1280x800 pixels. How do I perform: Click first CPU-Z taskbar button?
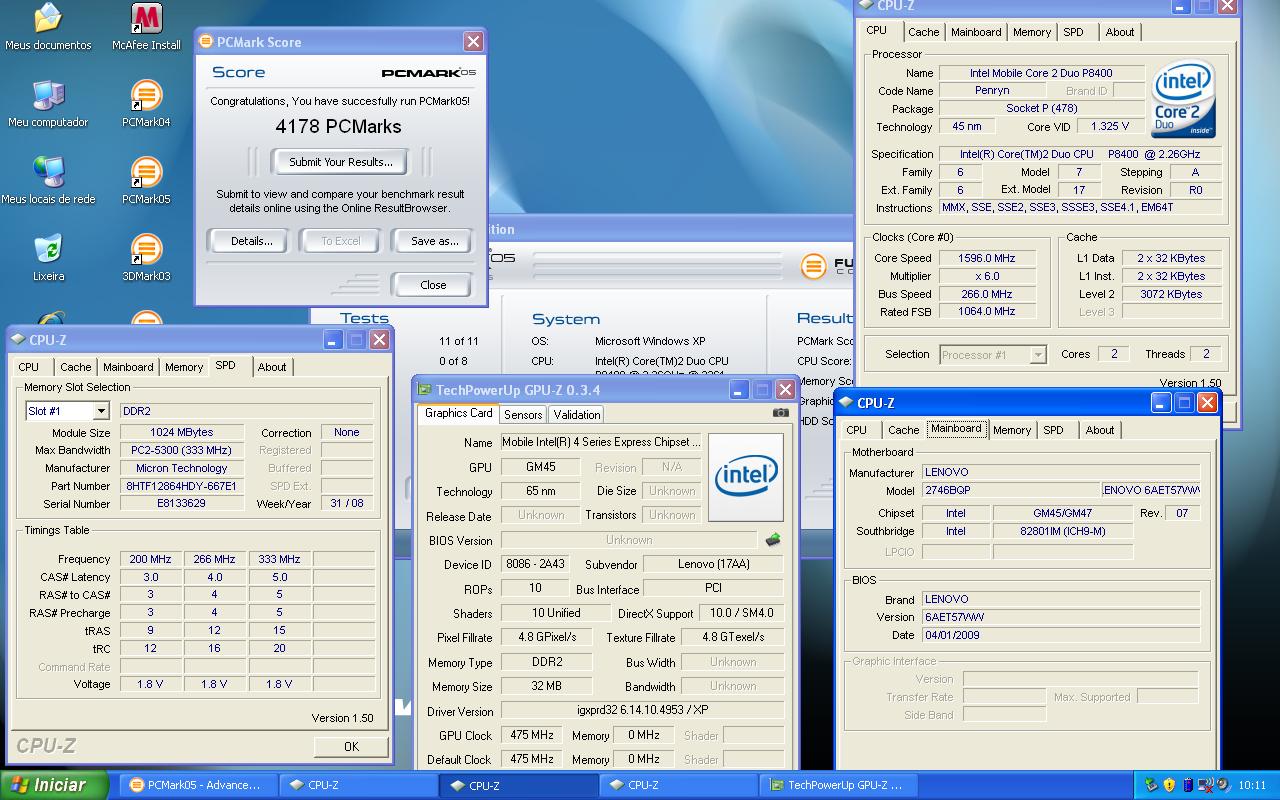point(357,785)
